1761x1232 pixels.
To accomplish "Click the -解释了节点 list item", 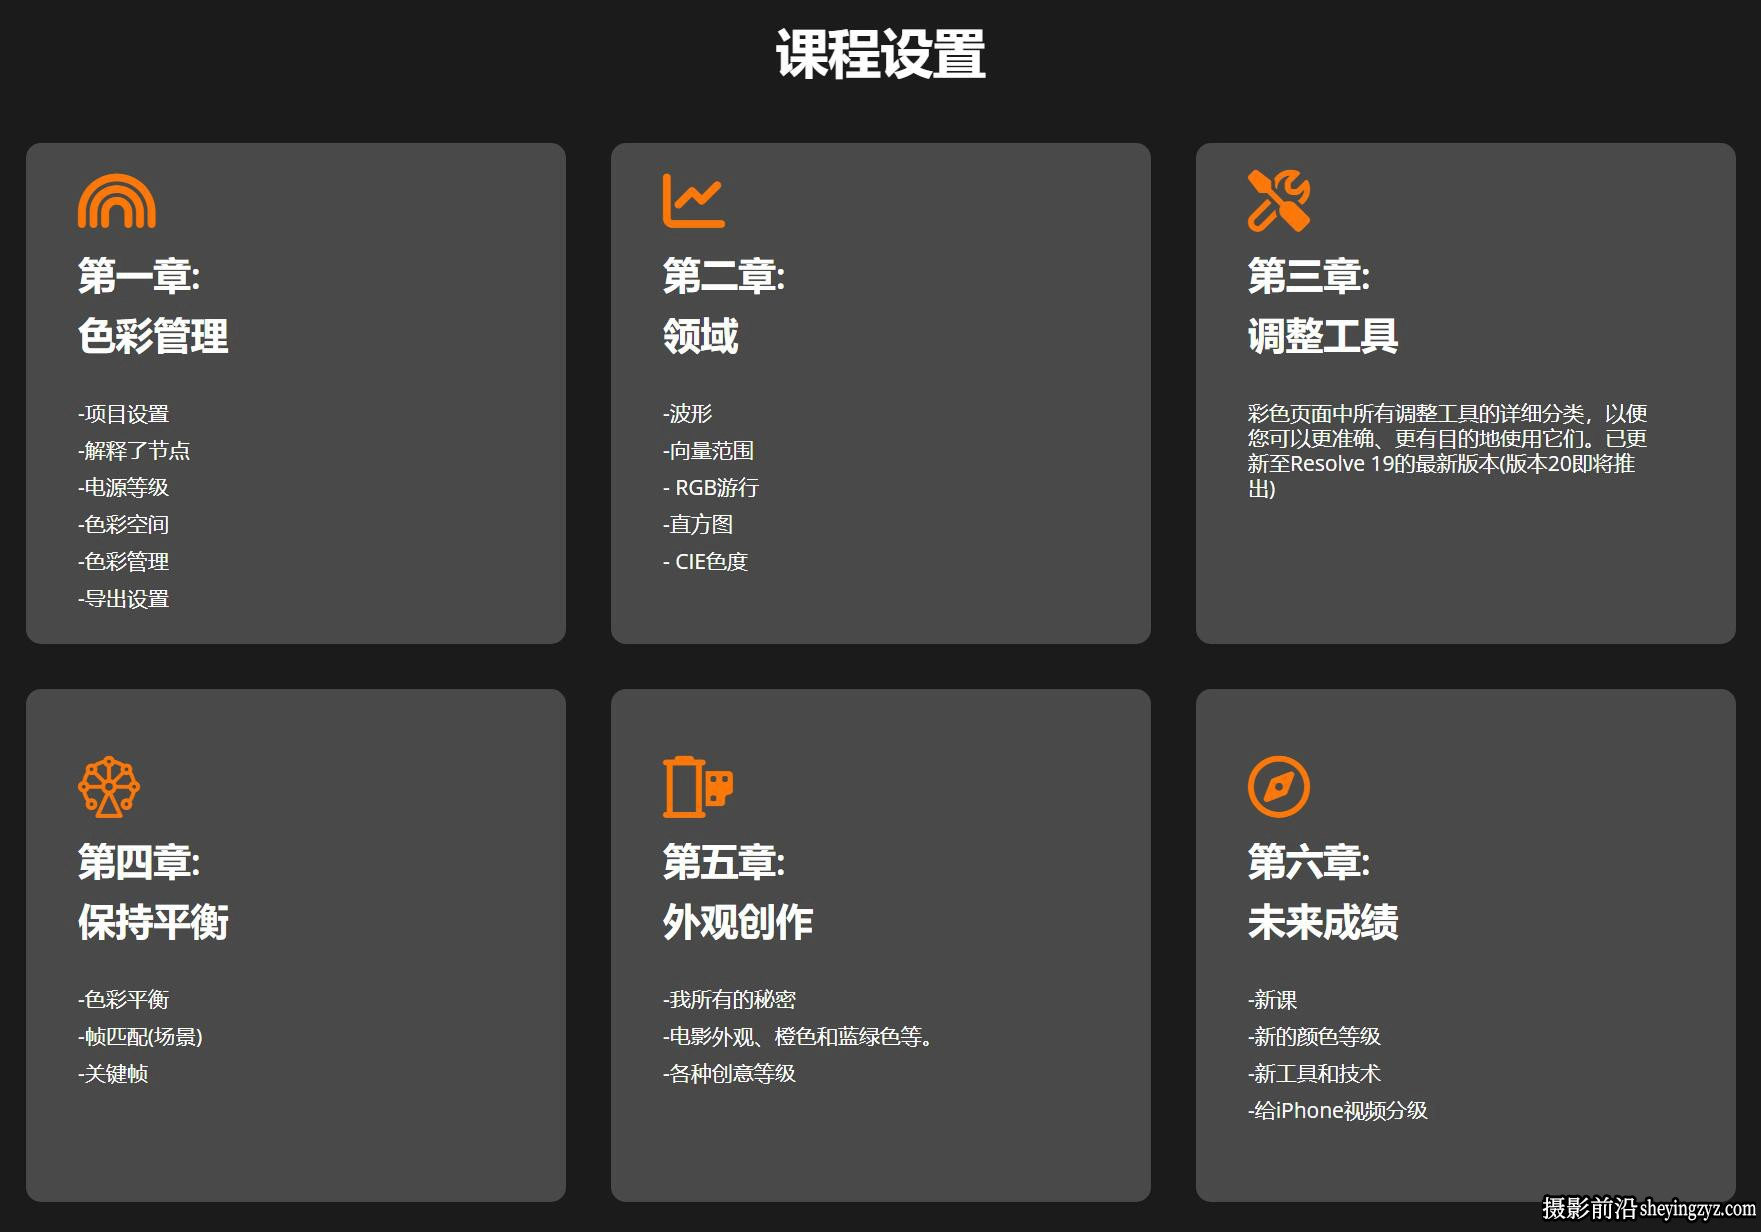I will (x=134, y=451).
